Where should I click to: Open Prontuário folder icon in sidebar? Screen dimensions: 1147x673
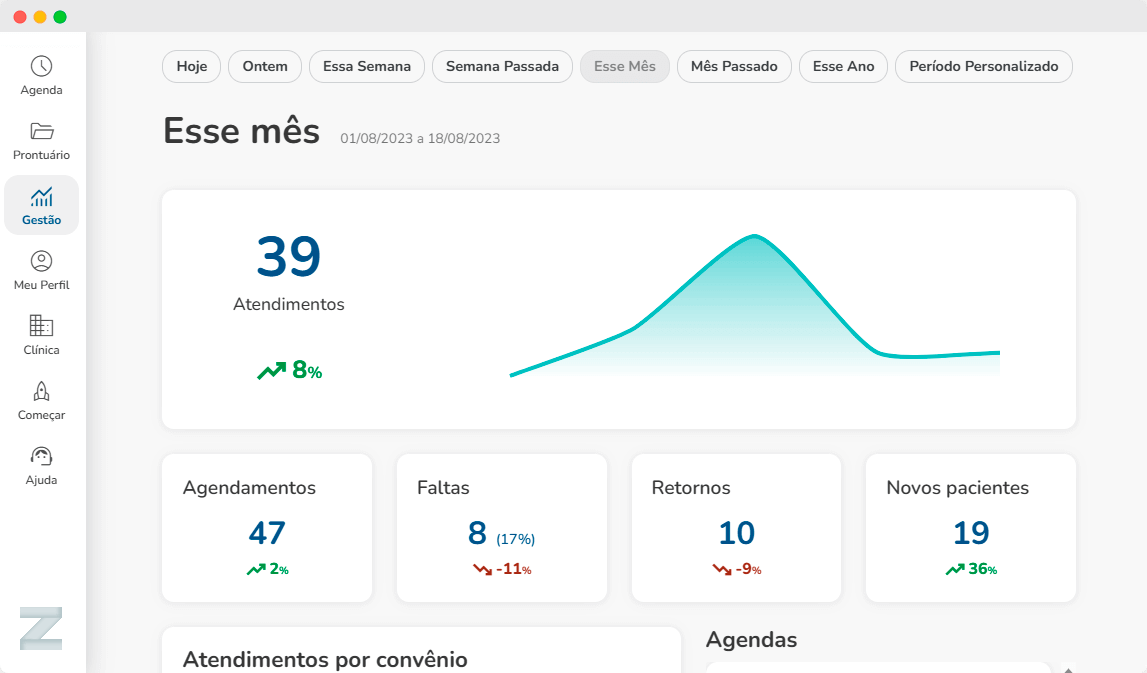41,132
